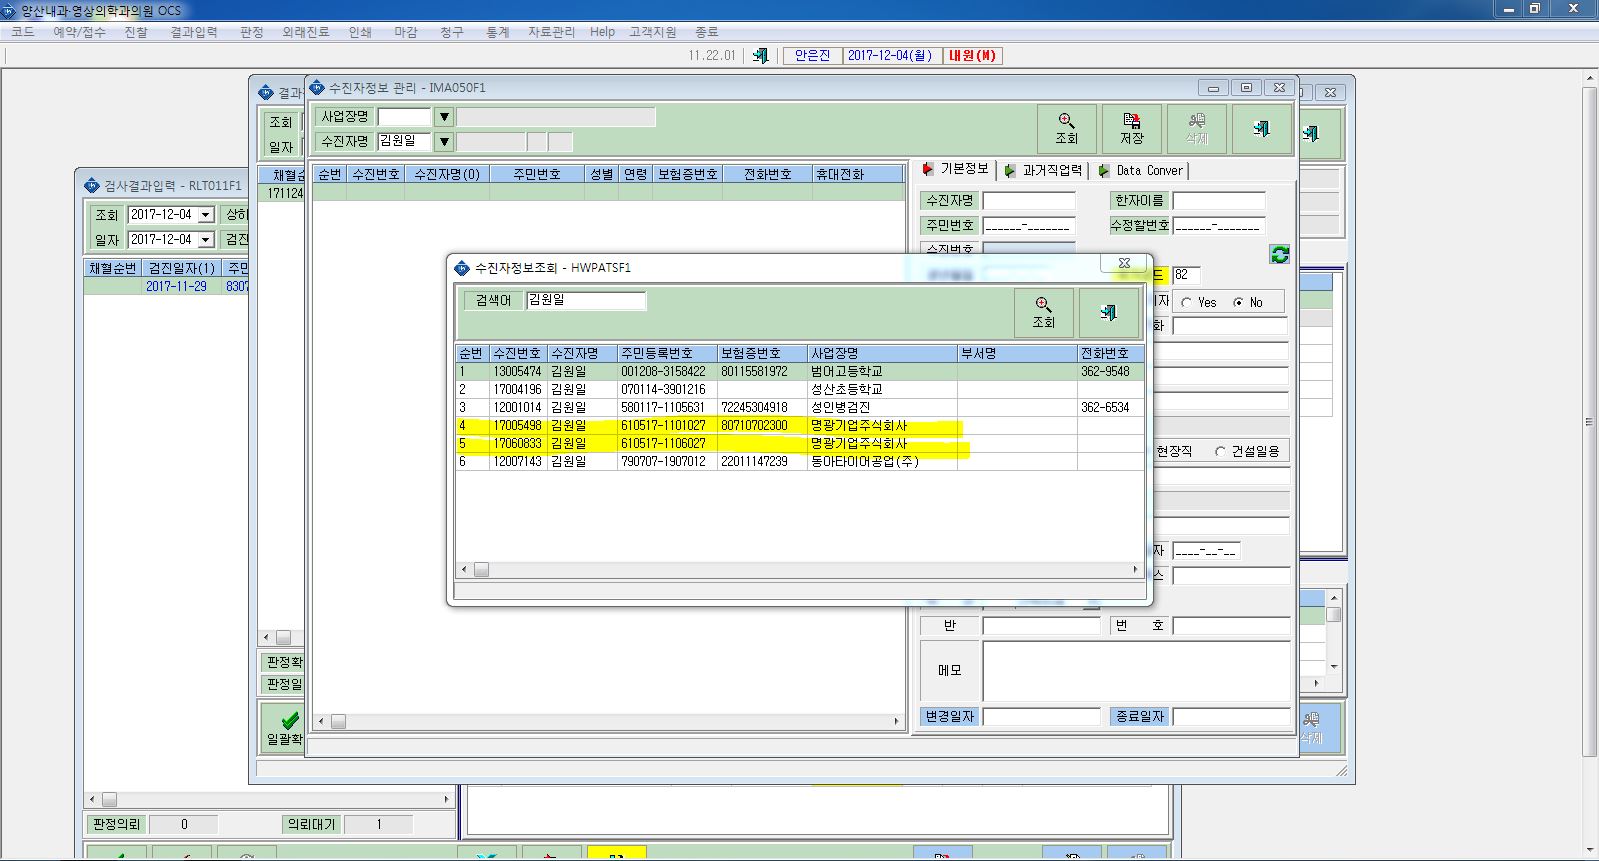Open the 결과입력 menu

(194, 32)
